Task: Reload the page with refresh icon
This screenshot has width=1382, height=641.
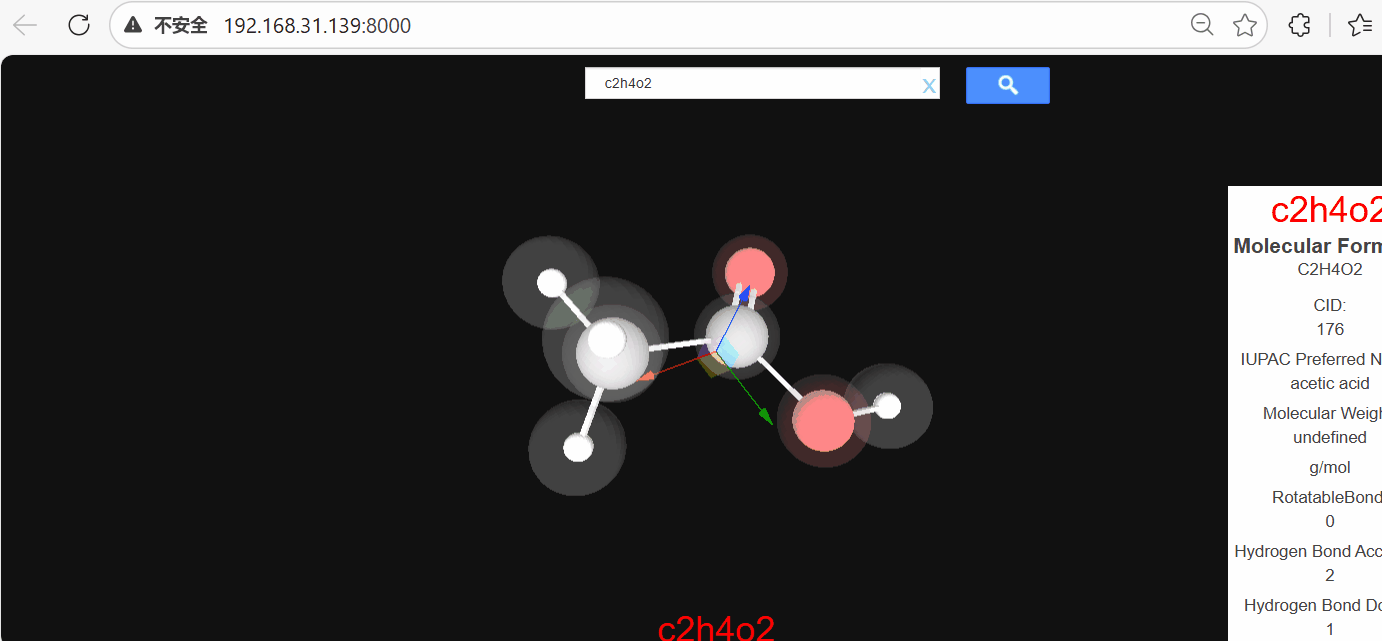Action: coord(79,25)
